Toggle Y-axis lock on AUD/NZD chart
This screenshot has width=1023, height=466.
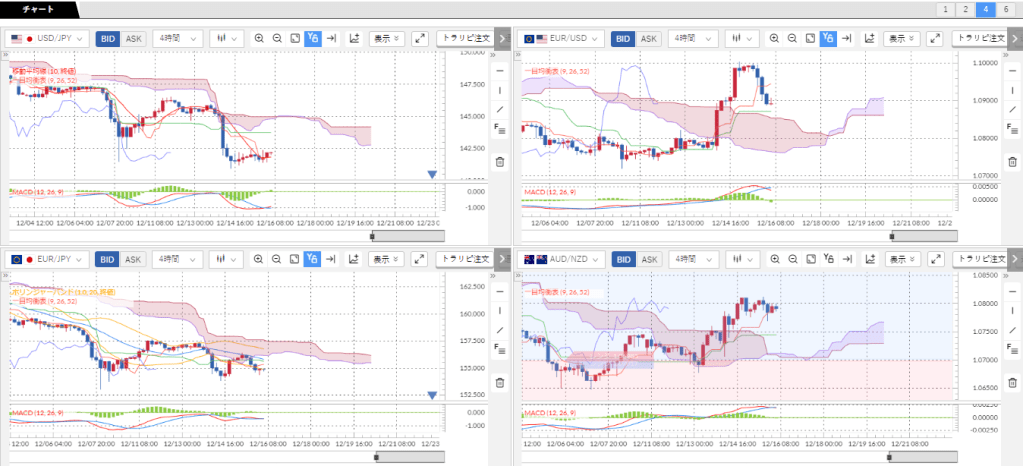point(828,259)
